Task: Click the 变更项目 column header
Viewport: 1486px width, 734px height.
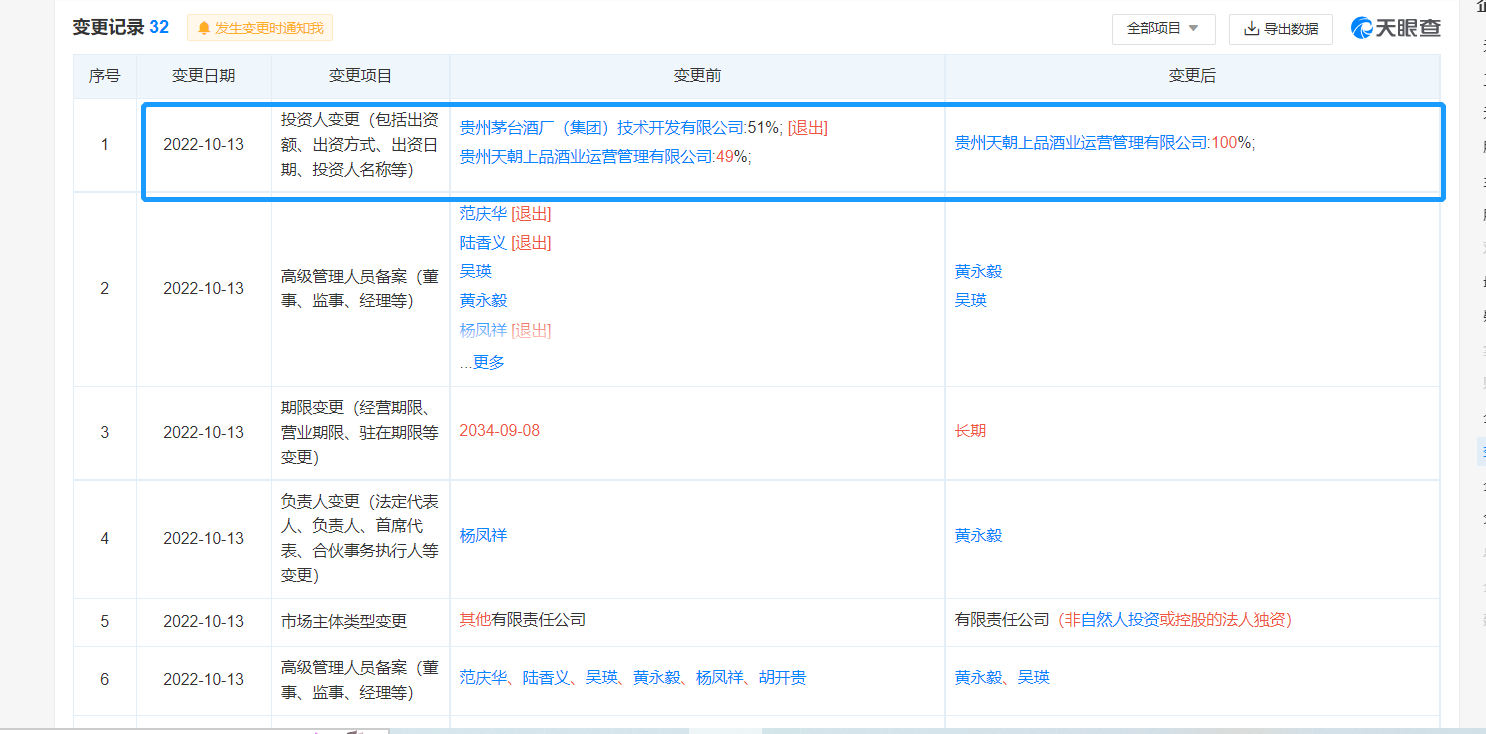Action: pyautogui.click(x=360, y=76)
